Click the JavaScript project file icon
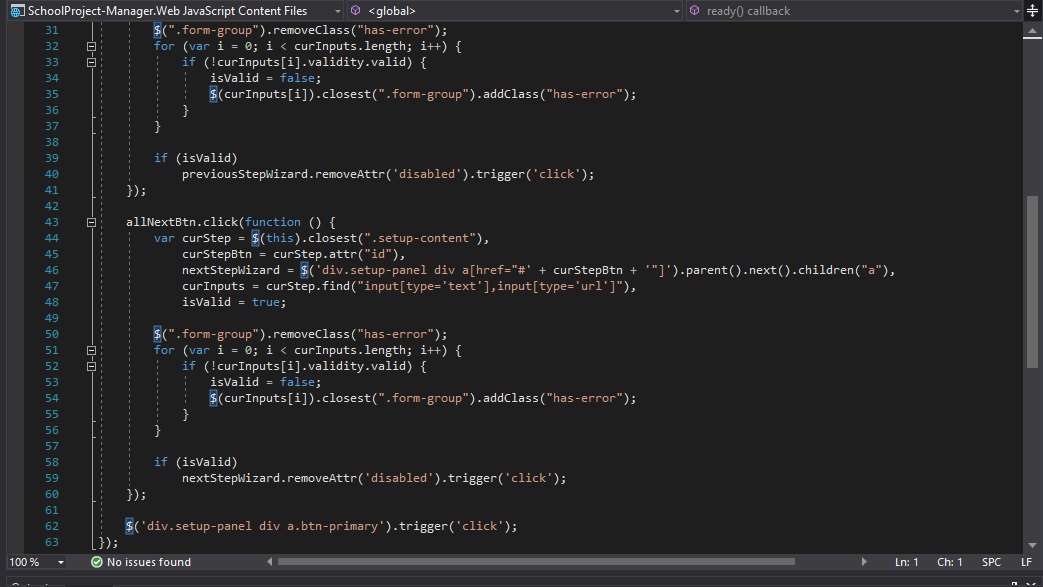This screenshot has height=587, width=1043. pyautogui.click(x=17, y=11)
